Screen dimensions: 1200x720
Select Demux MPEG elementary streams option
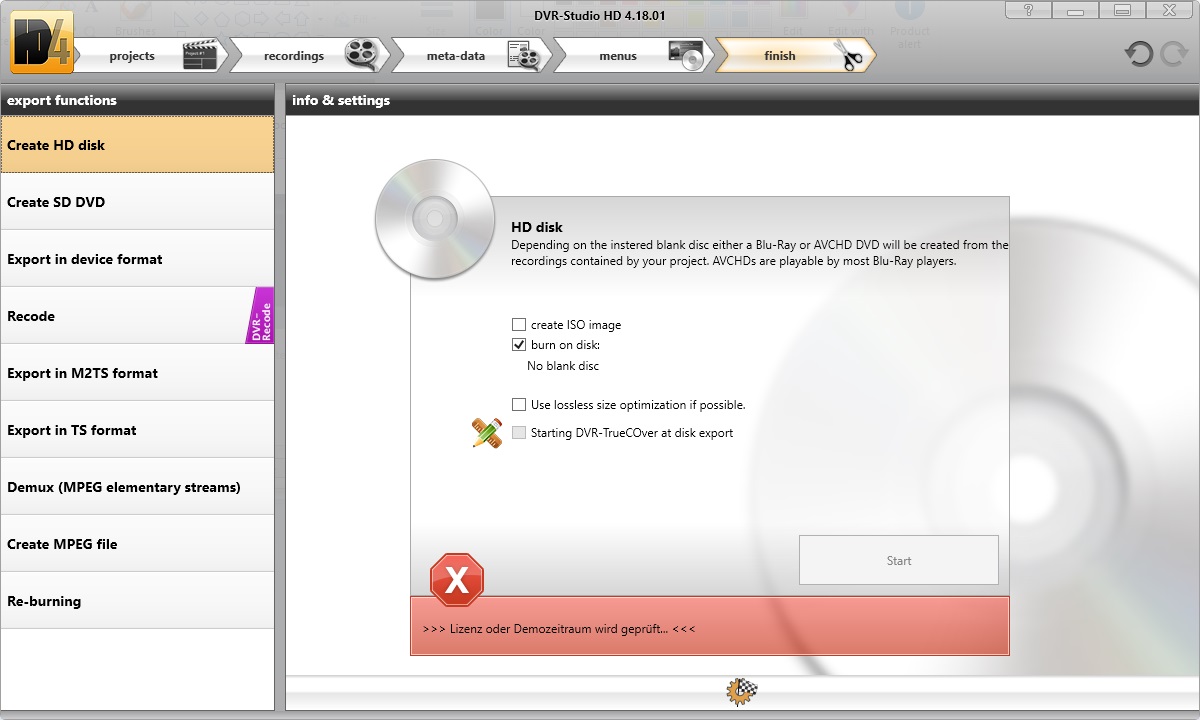point(137,487)
